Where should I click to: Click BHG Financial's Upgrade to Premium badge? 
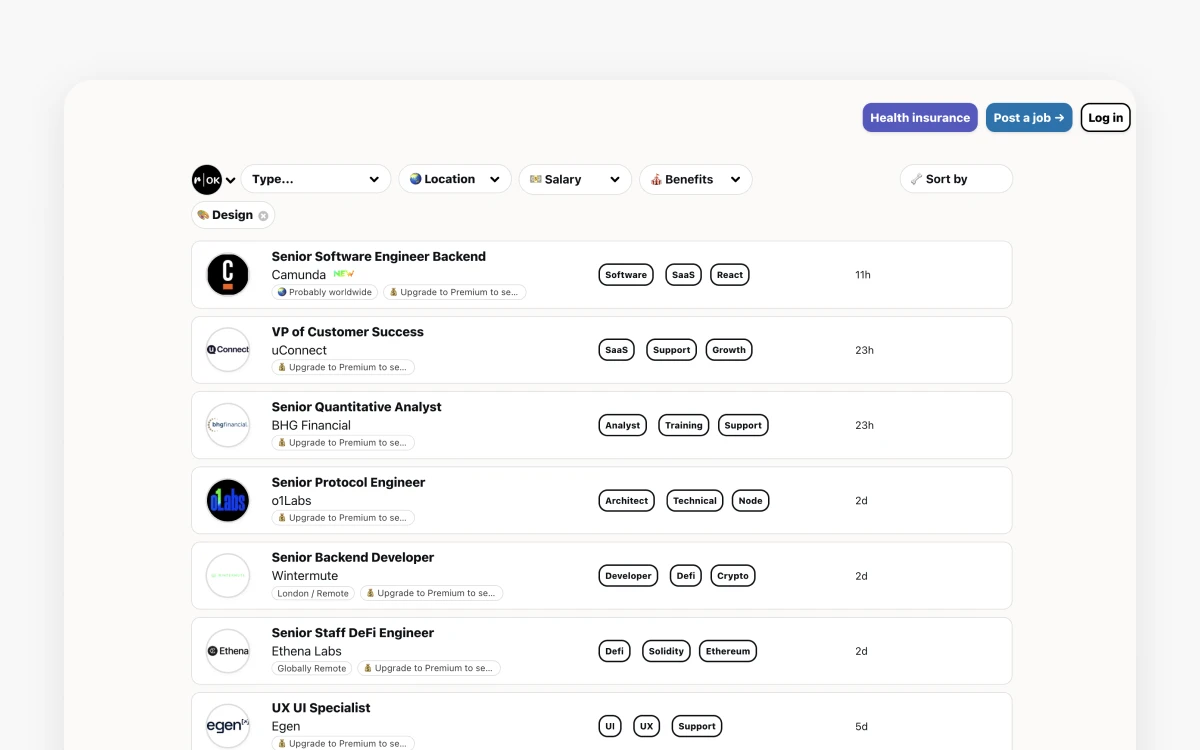pyautogui.click(x=343, y=442)
